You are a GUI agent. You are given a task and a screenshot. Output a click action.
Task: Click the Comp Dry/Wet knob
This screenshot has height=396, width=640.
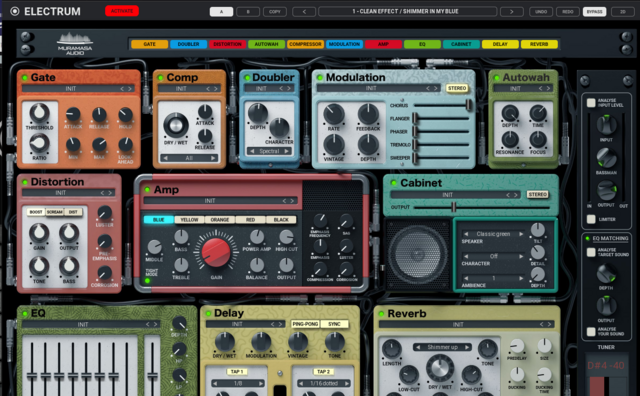[176, 125]
